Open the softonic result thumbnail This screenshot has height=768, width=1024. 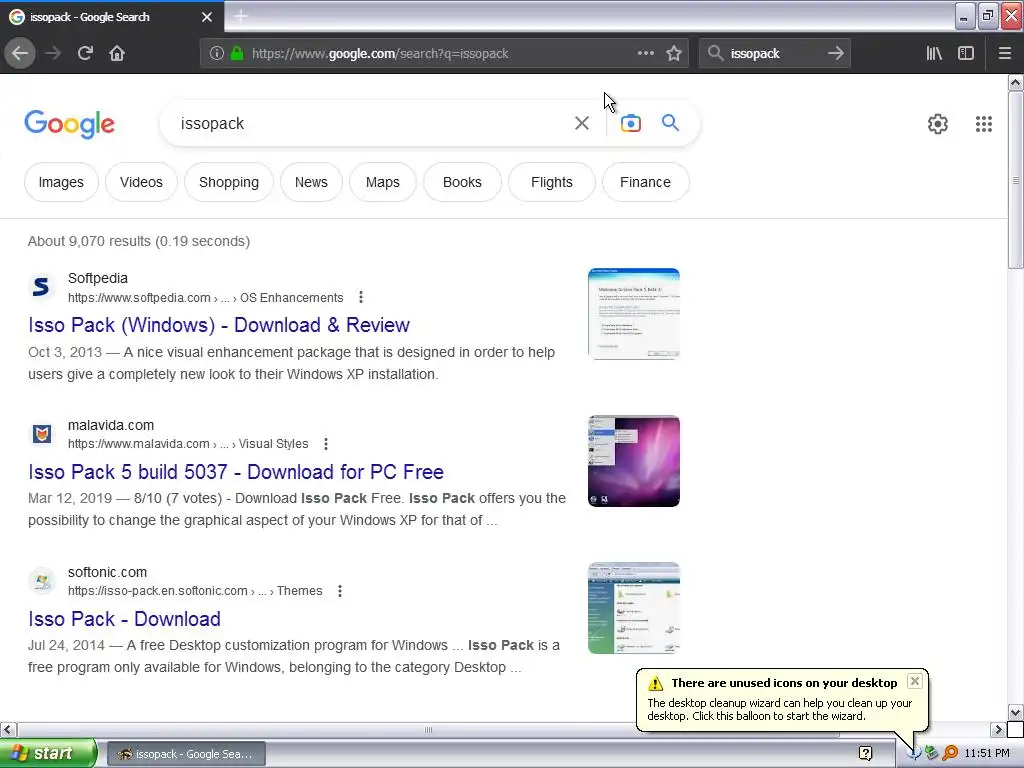point(633,608)
